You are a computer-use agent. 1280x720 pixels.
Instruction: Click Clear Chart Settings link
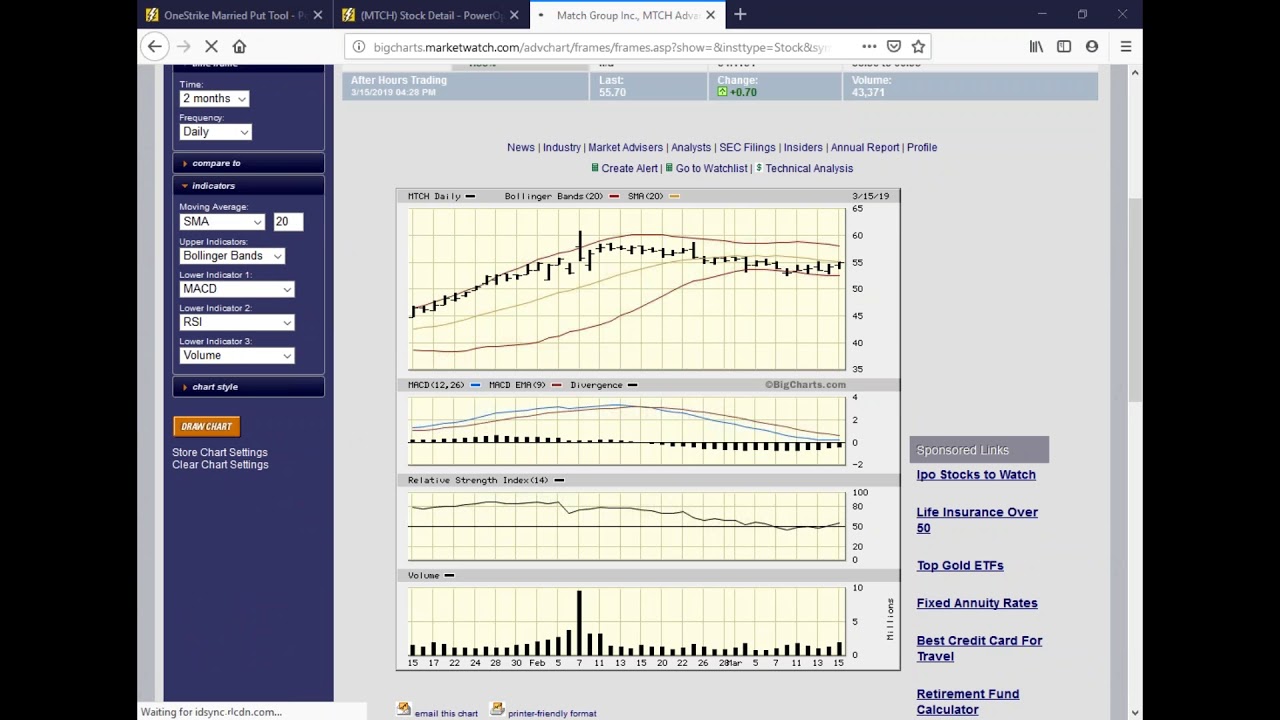(220, 465)
